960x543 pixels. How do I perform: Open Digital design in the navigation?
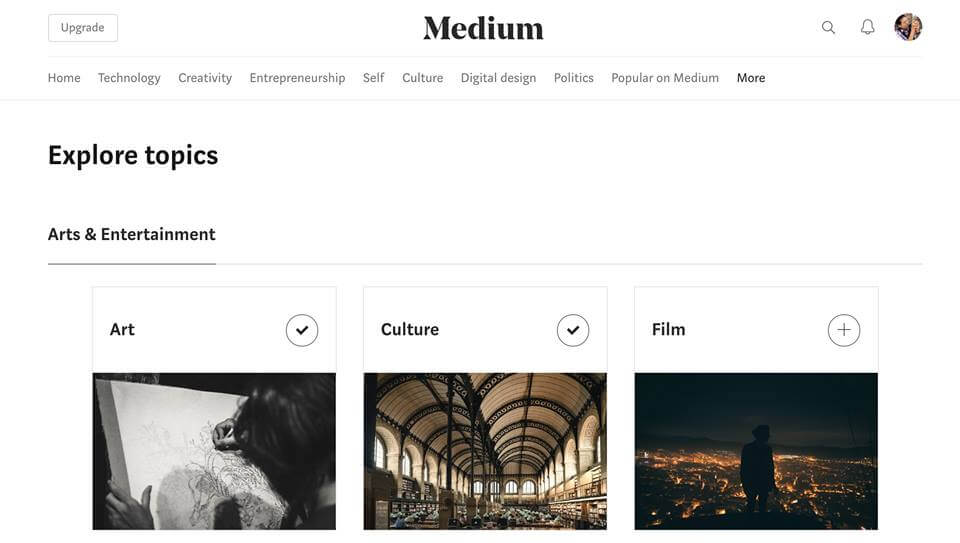(x=498, y=78)
